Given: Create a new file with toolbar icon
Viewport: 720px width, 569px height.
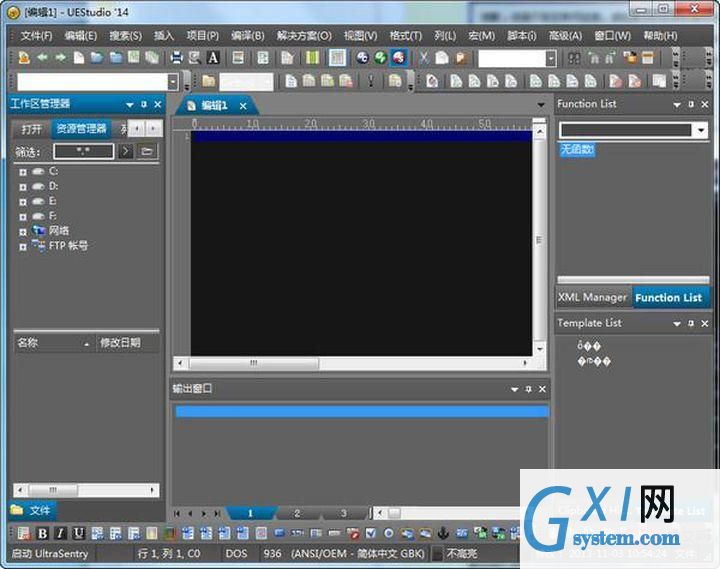Looking at the screenshot, I should [x=79, y=57].
